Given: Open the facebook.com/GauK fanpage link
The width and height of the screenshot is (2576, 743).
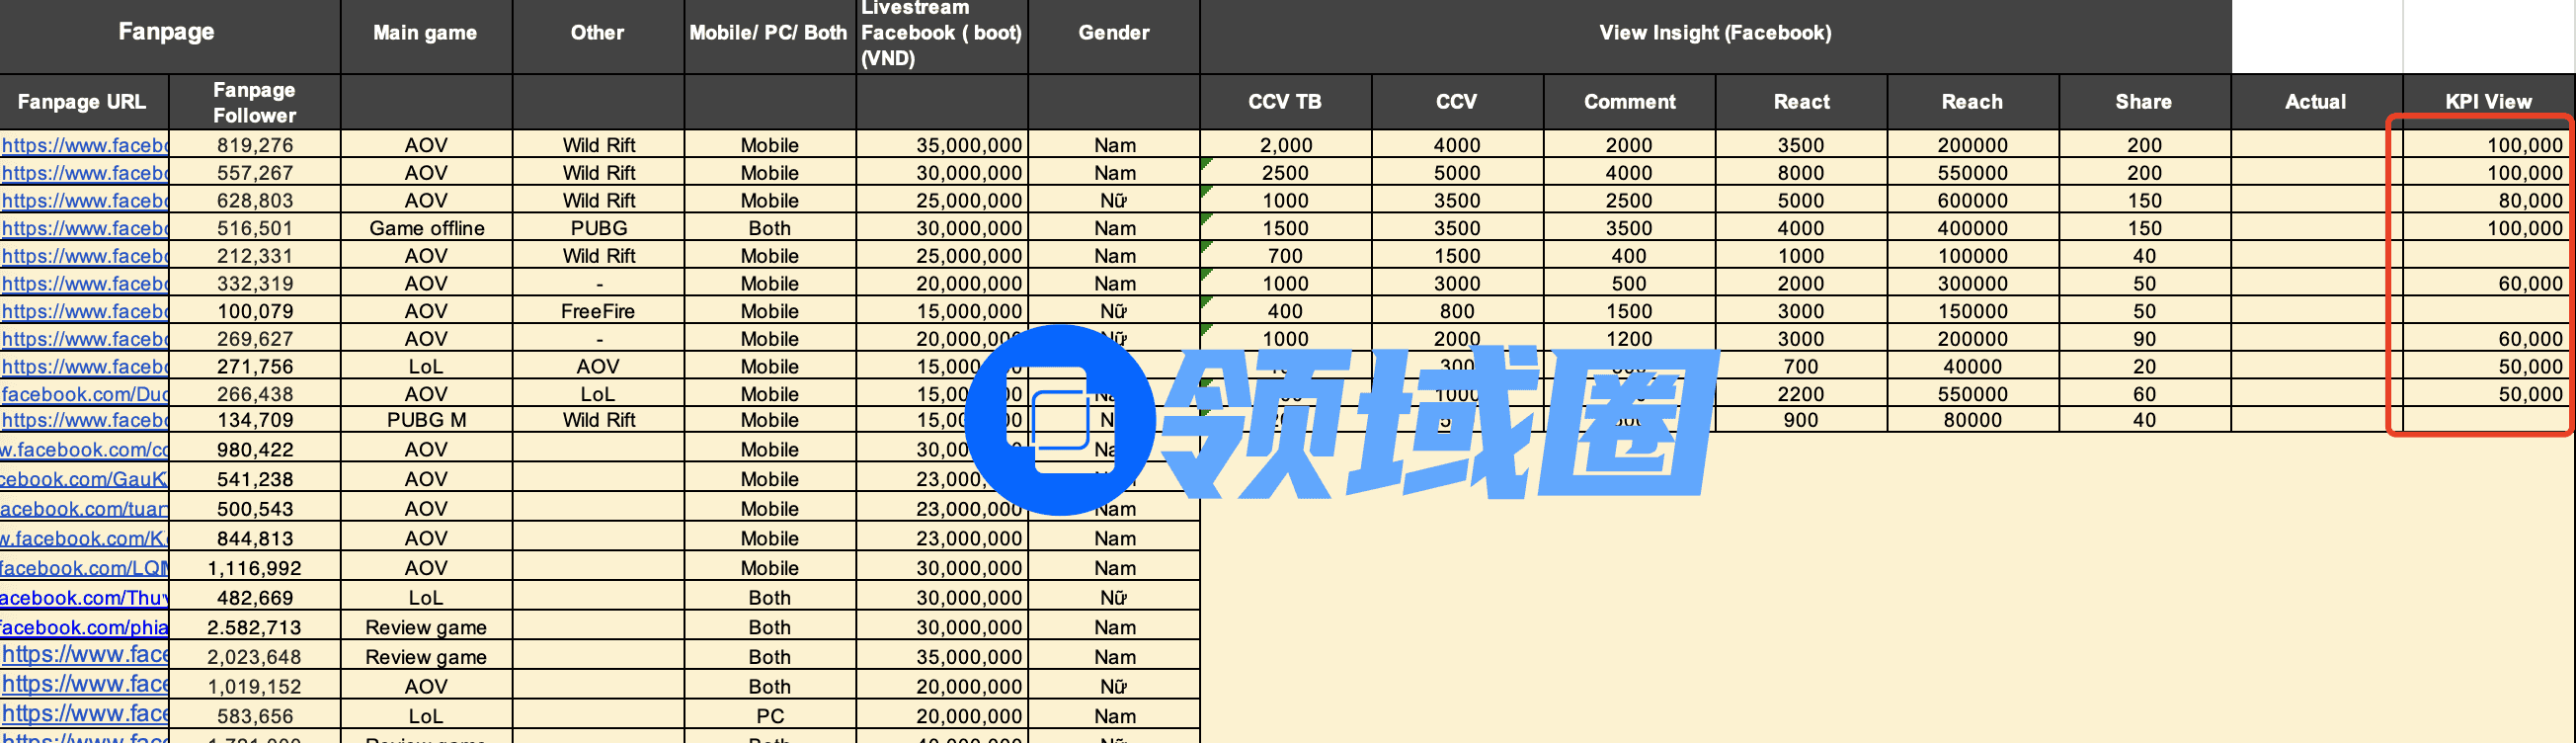Looking at the screenshot, I should click(84, 479).
